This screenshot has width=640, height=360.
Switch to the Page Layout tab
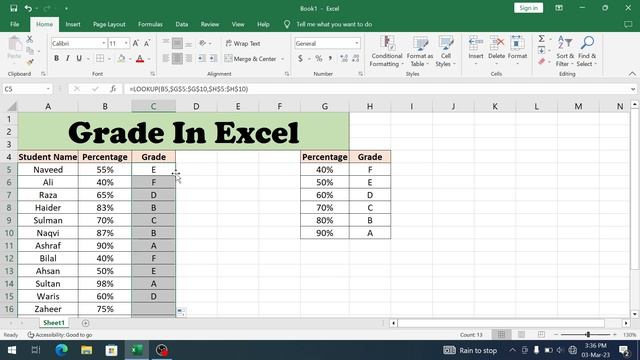(x=109, y=24)
